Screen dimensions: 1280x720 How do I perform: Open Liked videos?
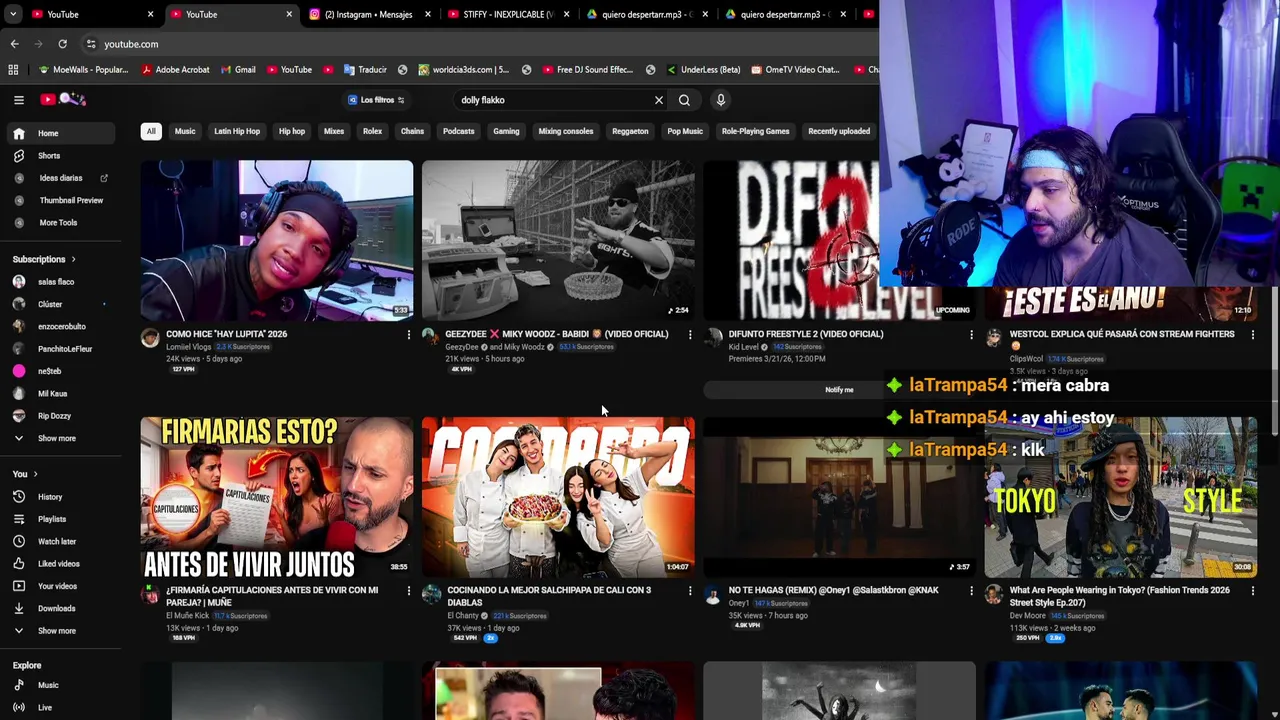[60, 564]
